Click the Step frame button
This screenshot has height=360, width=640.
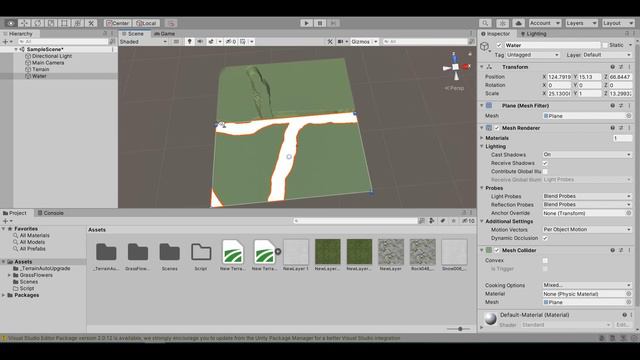[333, 23]
